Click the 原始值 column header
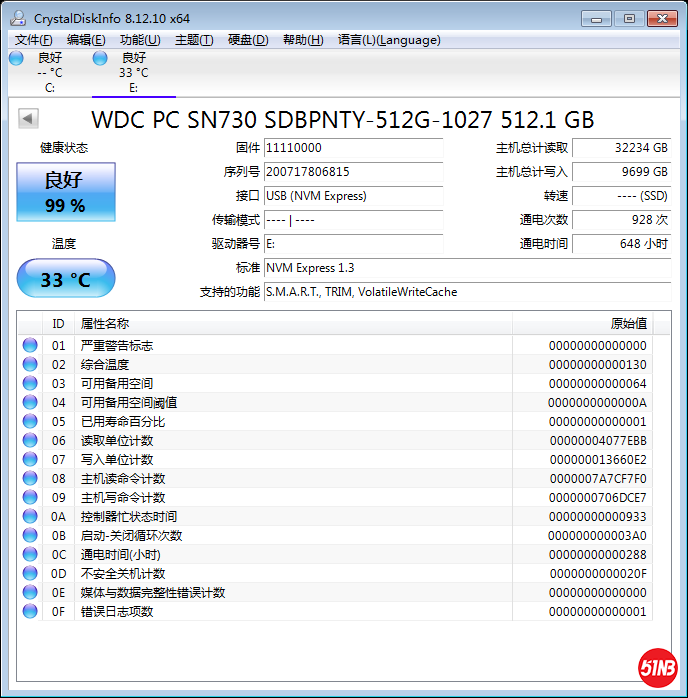Screen dimensions: 688x698 (x=628, y=324)
